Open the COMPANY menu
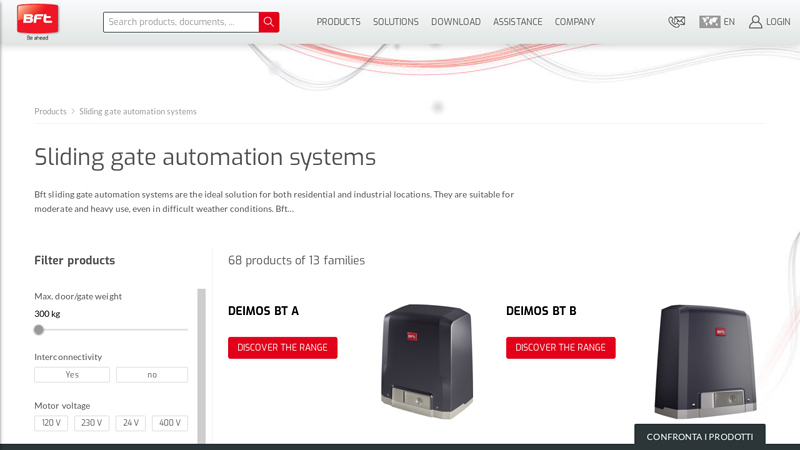Viewport: 800px width, 450px height. tap(575, 22)
